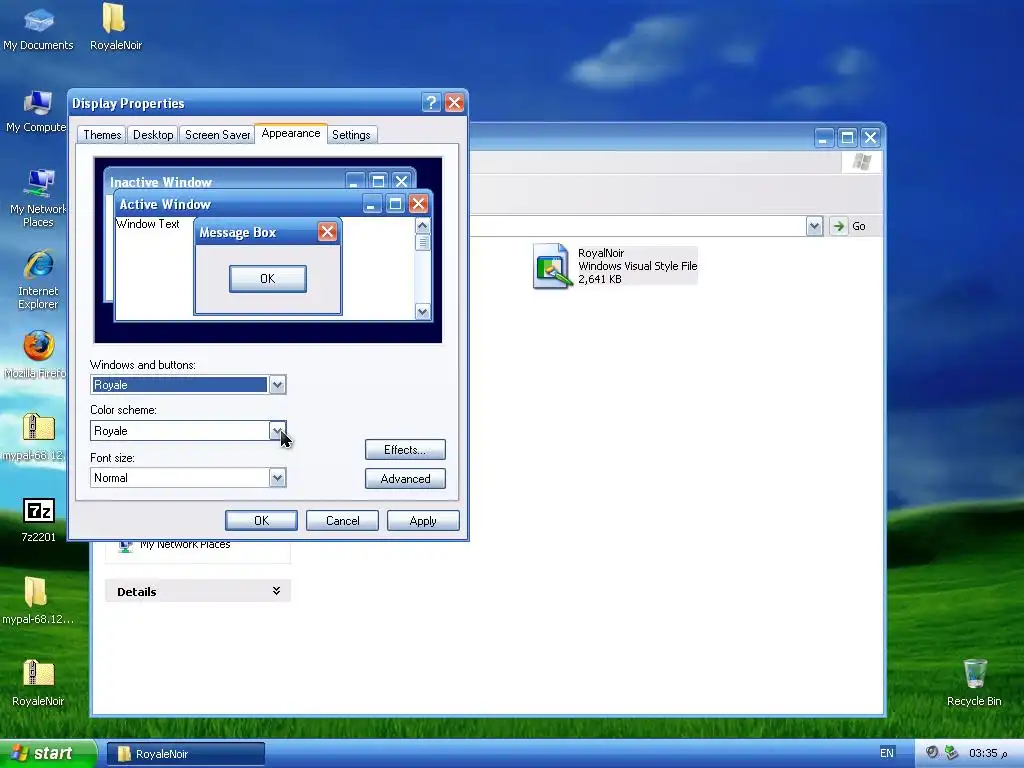Click RoyaleNoir taskbar button

pos(185,754)
